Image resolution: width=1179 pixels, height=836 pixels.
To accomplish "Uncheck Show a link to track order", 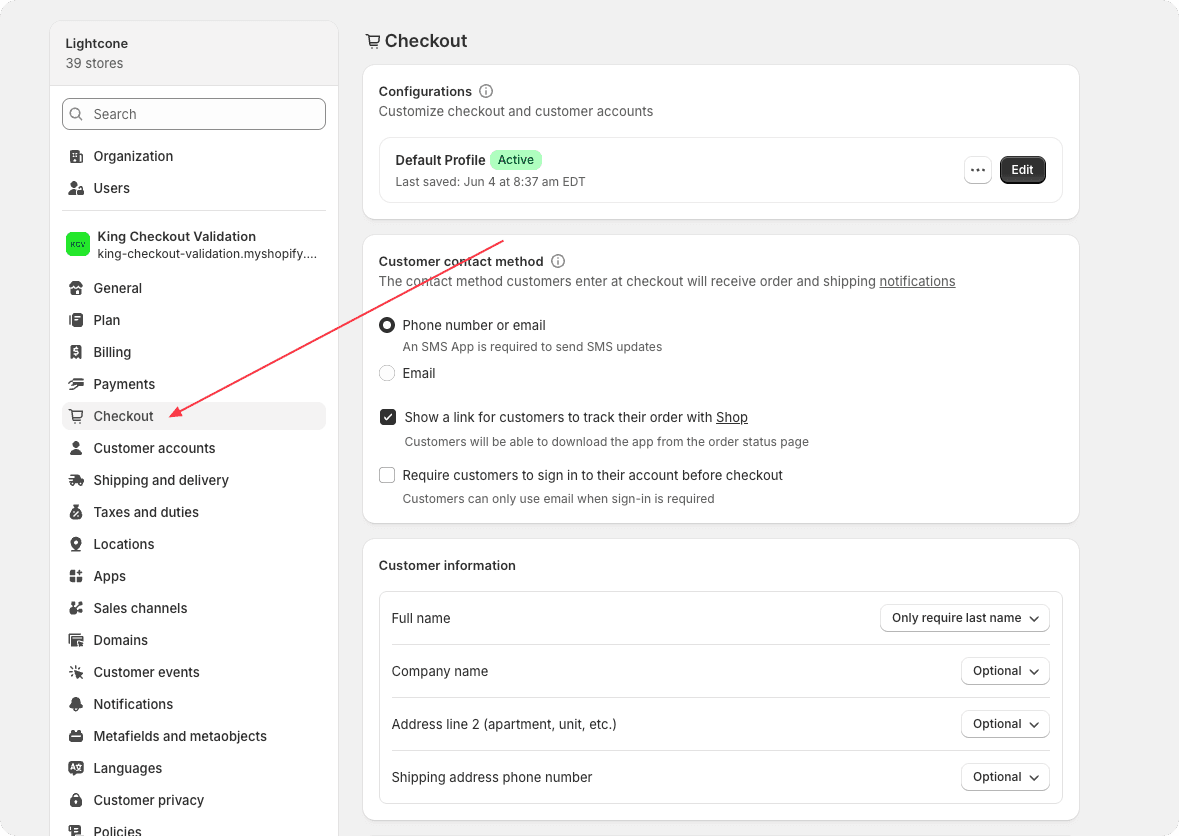I will coord(388,417).
